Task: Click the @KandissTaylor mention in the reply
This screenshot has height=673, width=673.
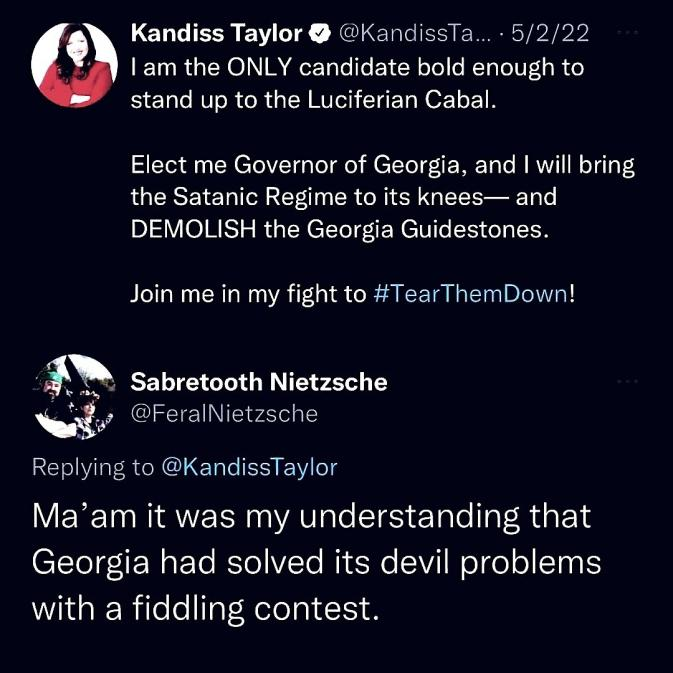Action: point(248,467)
